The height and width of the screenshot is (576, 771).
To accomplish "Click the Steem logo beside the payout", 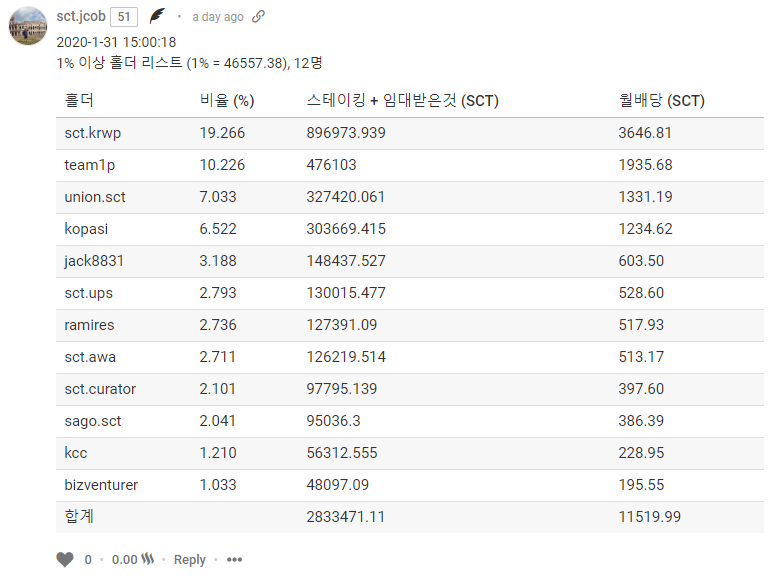I will [x=148, y=560].
